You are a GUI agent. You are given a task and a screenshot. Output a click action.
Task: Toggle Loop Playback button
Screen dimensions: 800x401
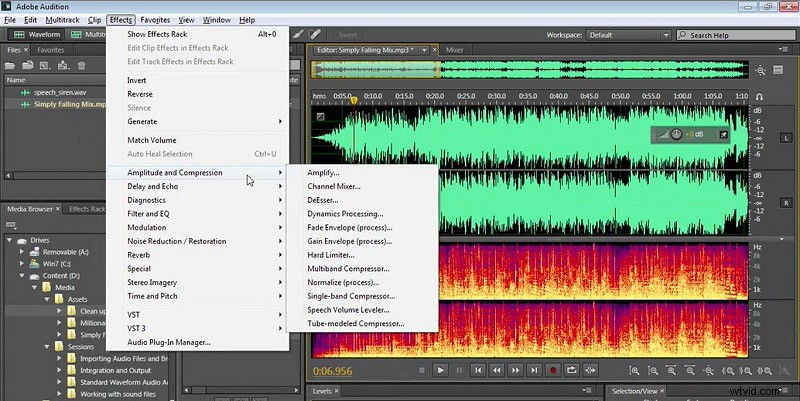571,370
